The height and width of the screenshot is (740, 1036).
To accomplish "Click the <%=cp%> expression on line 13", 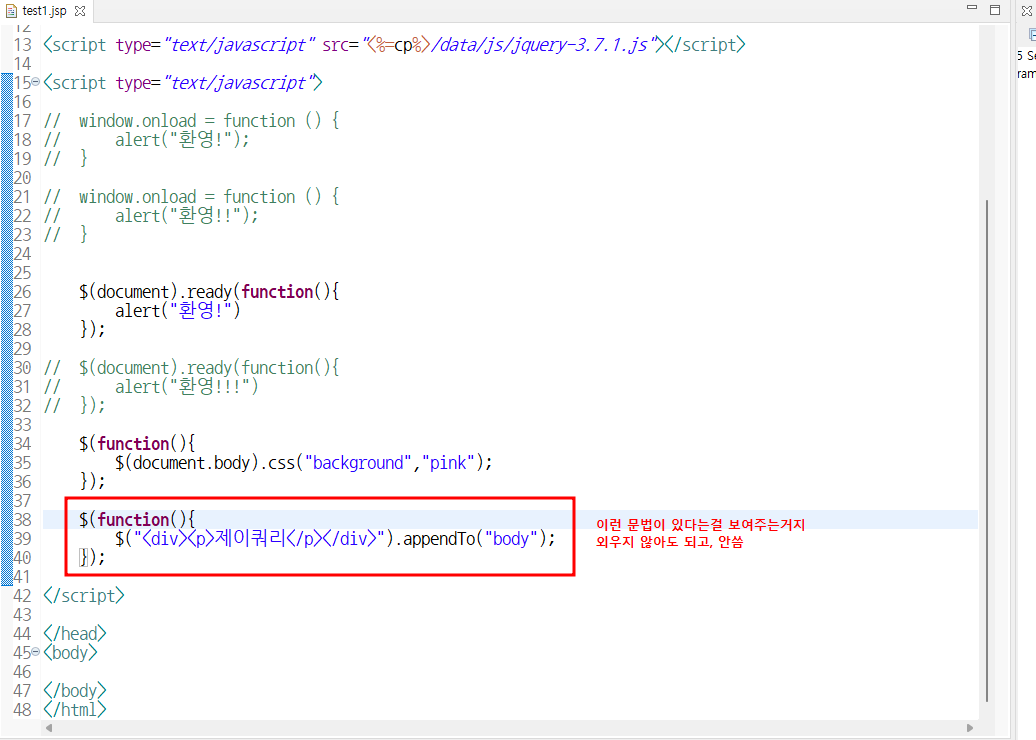I will 398,45.
